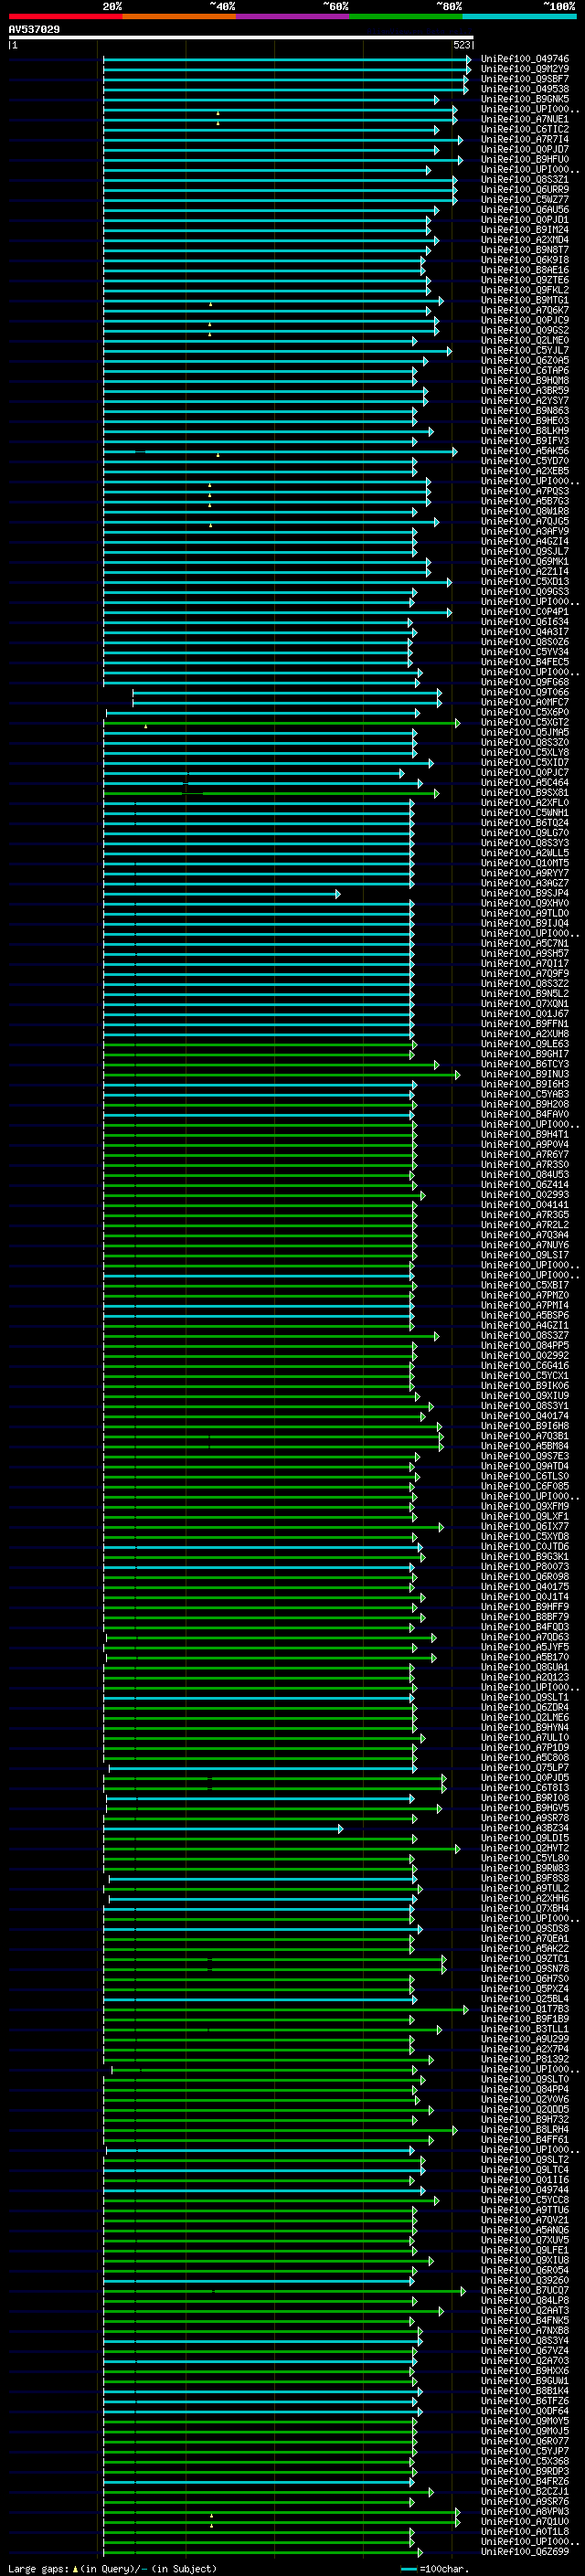Select the UniRef100_Q9ZTE6 label
This screenshot has width=585, height=2576.
525,280
